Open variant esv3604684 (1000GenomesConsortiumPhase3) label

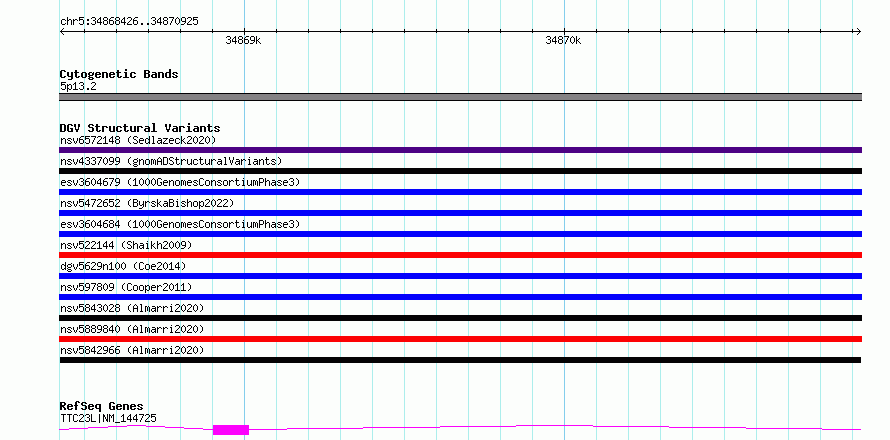click(x=180, y=224)
